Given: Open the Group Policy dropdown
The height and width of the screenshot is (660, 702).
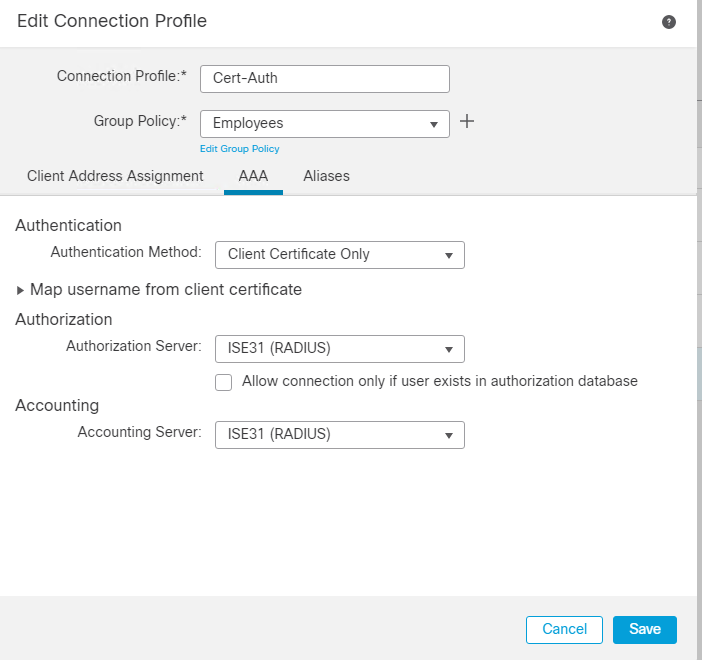Looking at the screenshot, I should [x=325, y=123].
